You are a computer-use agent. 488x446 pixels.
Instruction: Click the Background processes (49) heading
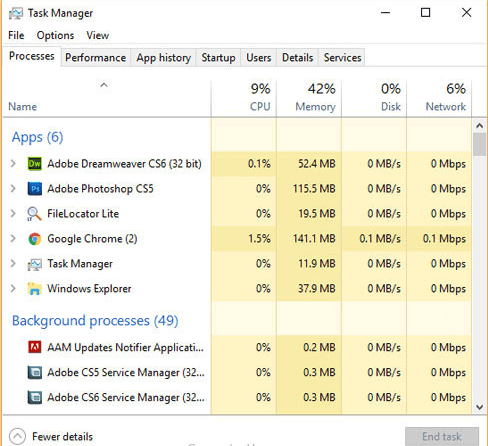(95, 321)
